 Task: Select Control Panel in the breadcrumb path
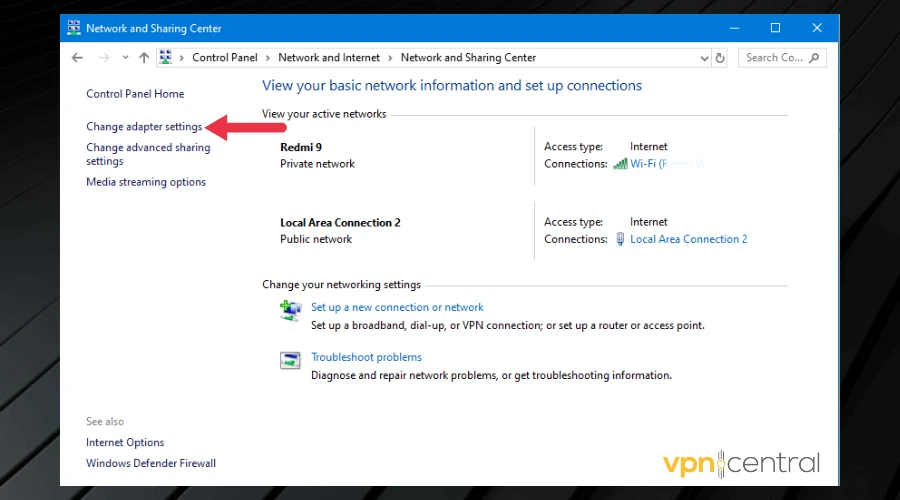click(224, 58)
